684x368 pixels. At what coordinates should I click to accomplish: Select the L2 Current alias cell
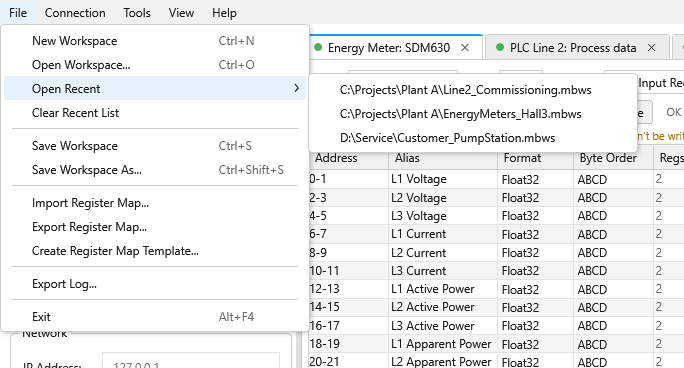click(443, 252)
